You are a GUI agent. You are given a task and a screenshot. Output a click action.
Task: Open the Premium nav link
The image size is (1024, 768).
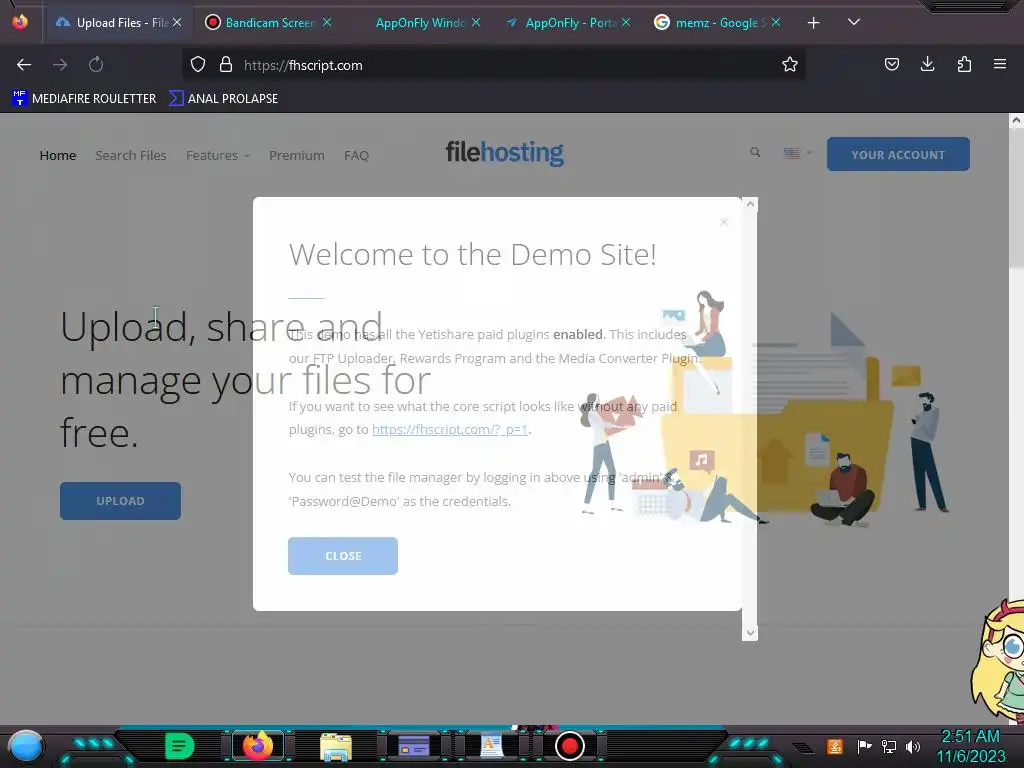click(x=296, y=155)
